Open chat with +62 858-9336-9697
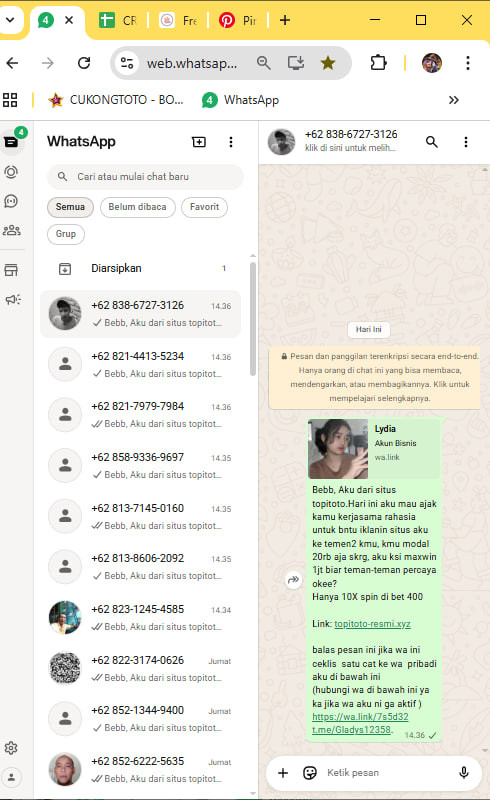Image resolution: width=490 pixels, height=800 pixels. tap(140, 465)
